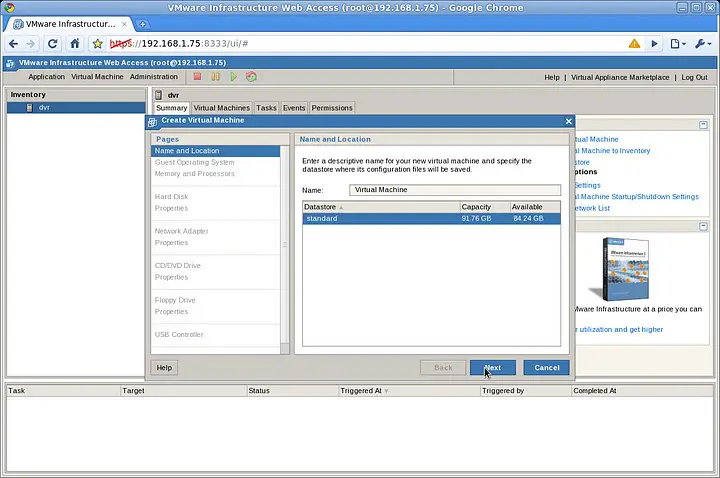
Task: Switch to the Summary tab
Action: pos(171,108)
